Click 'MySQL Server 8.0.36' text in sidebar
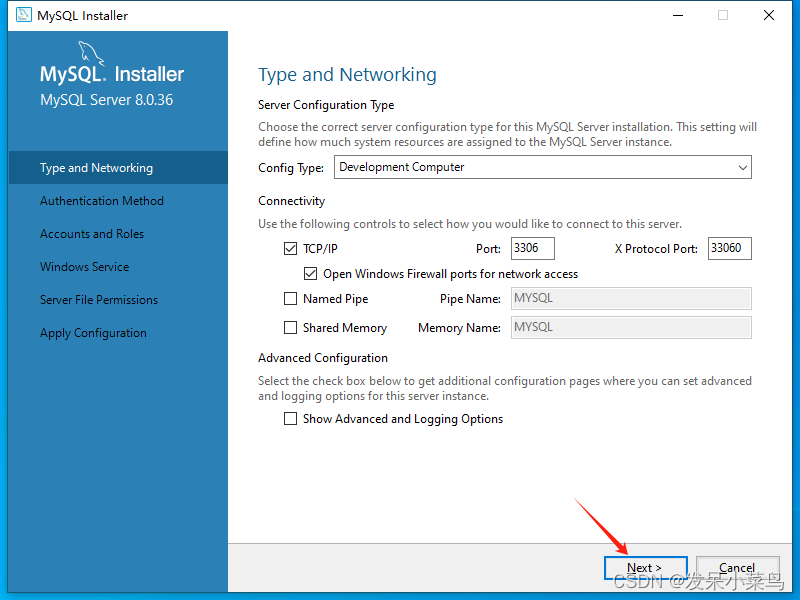This screenshot has height=600, width=800. pos(107,99)
